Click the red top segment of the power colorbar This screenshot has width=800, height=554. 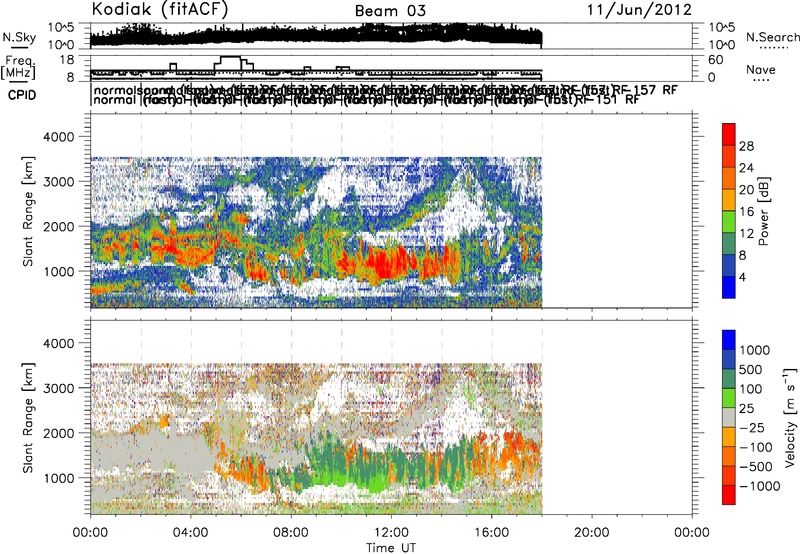pos(729,135)
